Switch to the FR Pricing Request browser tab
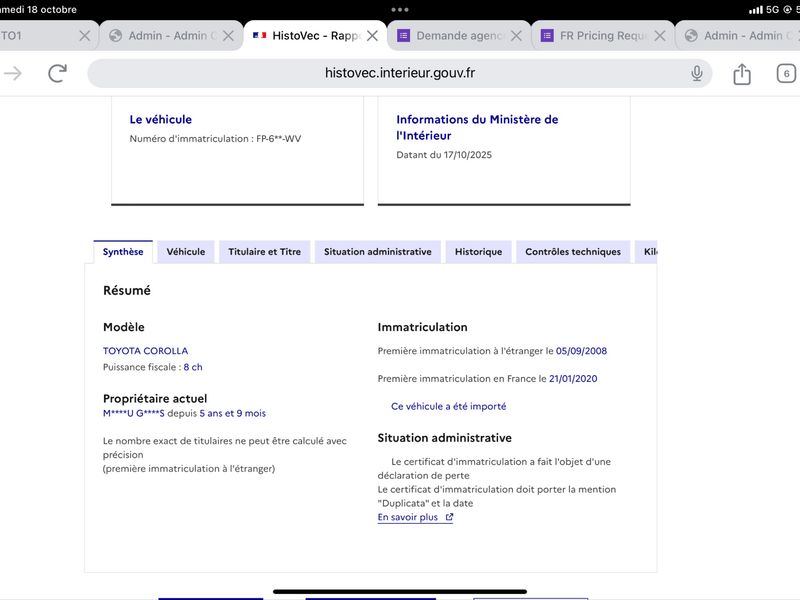Image resolution: width=800 pixels, height=600 pixels. click(x=598, y=35)
